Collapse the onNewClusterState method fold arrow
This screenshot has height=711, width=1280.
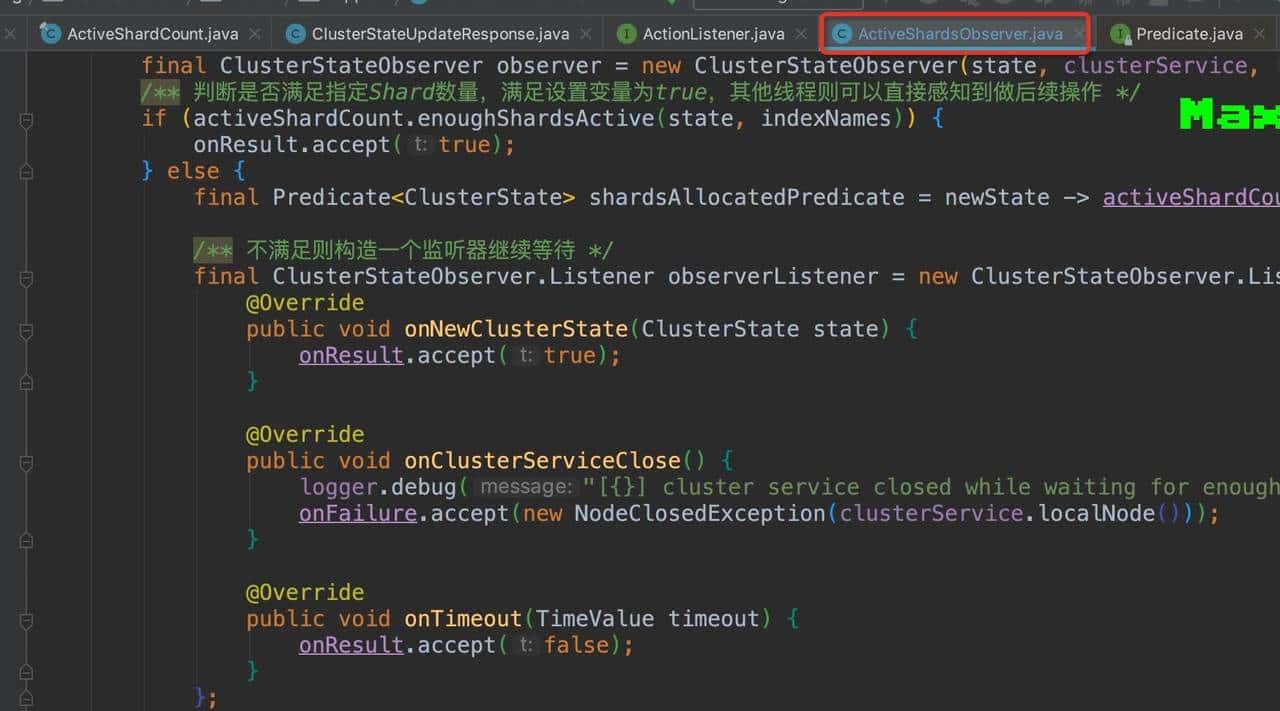coord(25,329)
